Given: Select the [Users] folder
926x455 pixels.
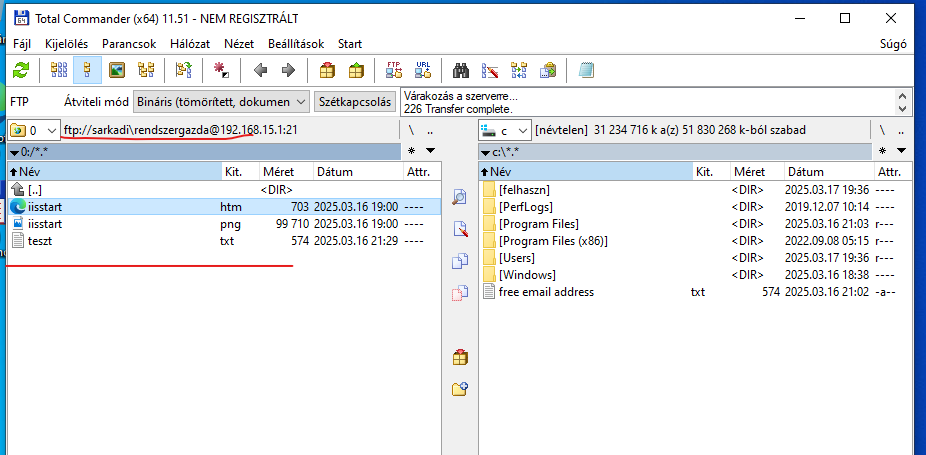Looking at the screenshot, I should pyautogui.click(x=694, y=258).
